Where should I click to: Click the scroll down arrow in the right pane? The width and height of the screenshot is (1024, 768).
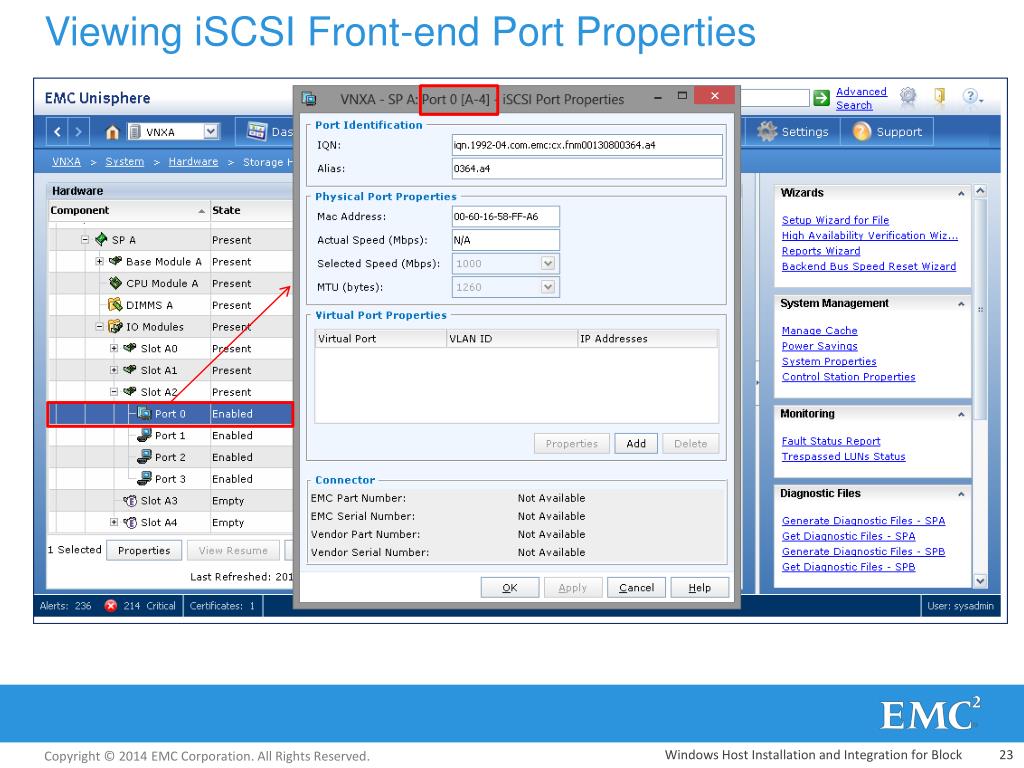click(x=980, y=580)
